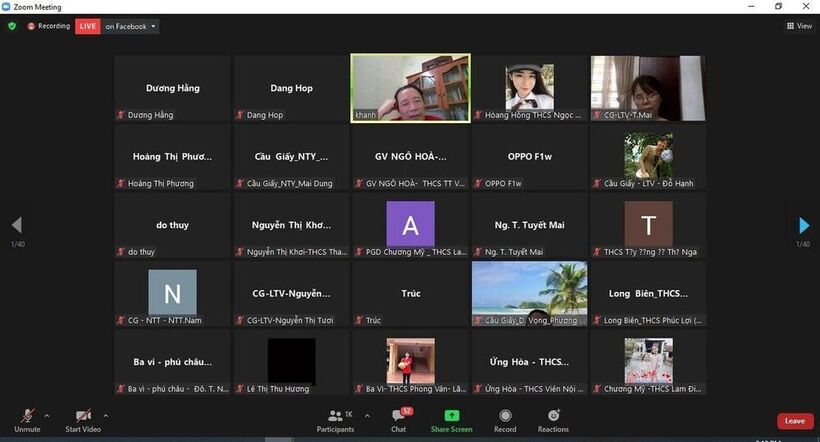Viewport: 820px width, 442px height.
Task: Unmute the microphone
Action: pos(27,419)
